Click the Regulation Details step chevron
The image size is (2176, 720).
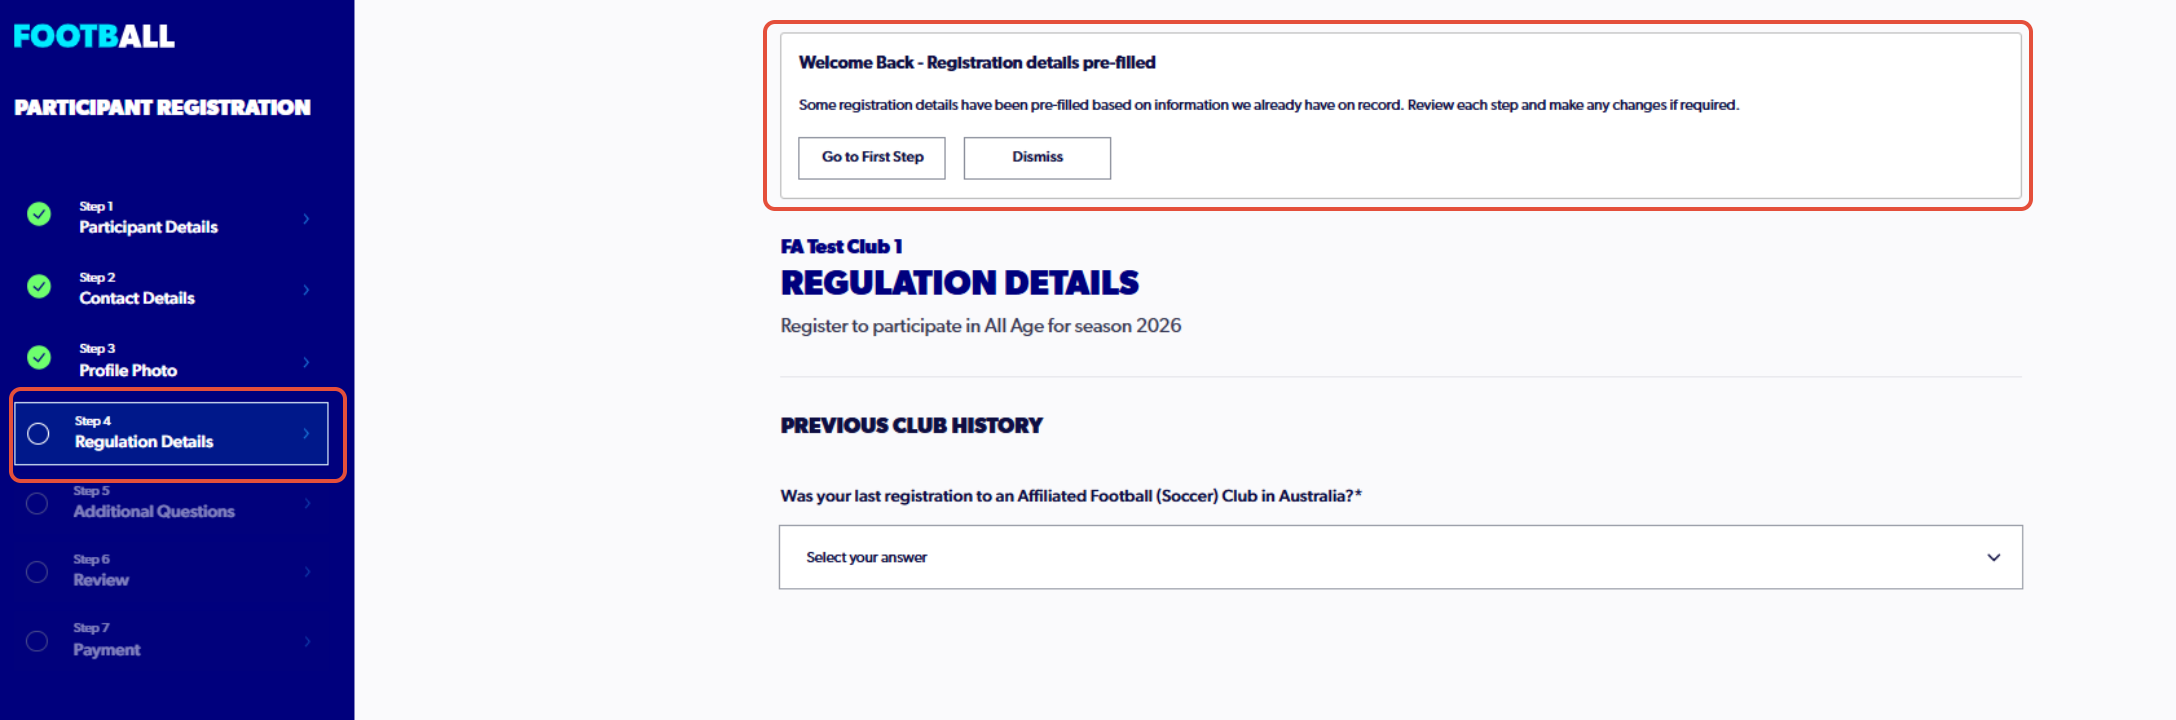pos(306,433)
